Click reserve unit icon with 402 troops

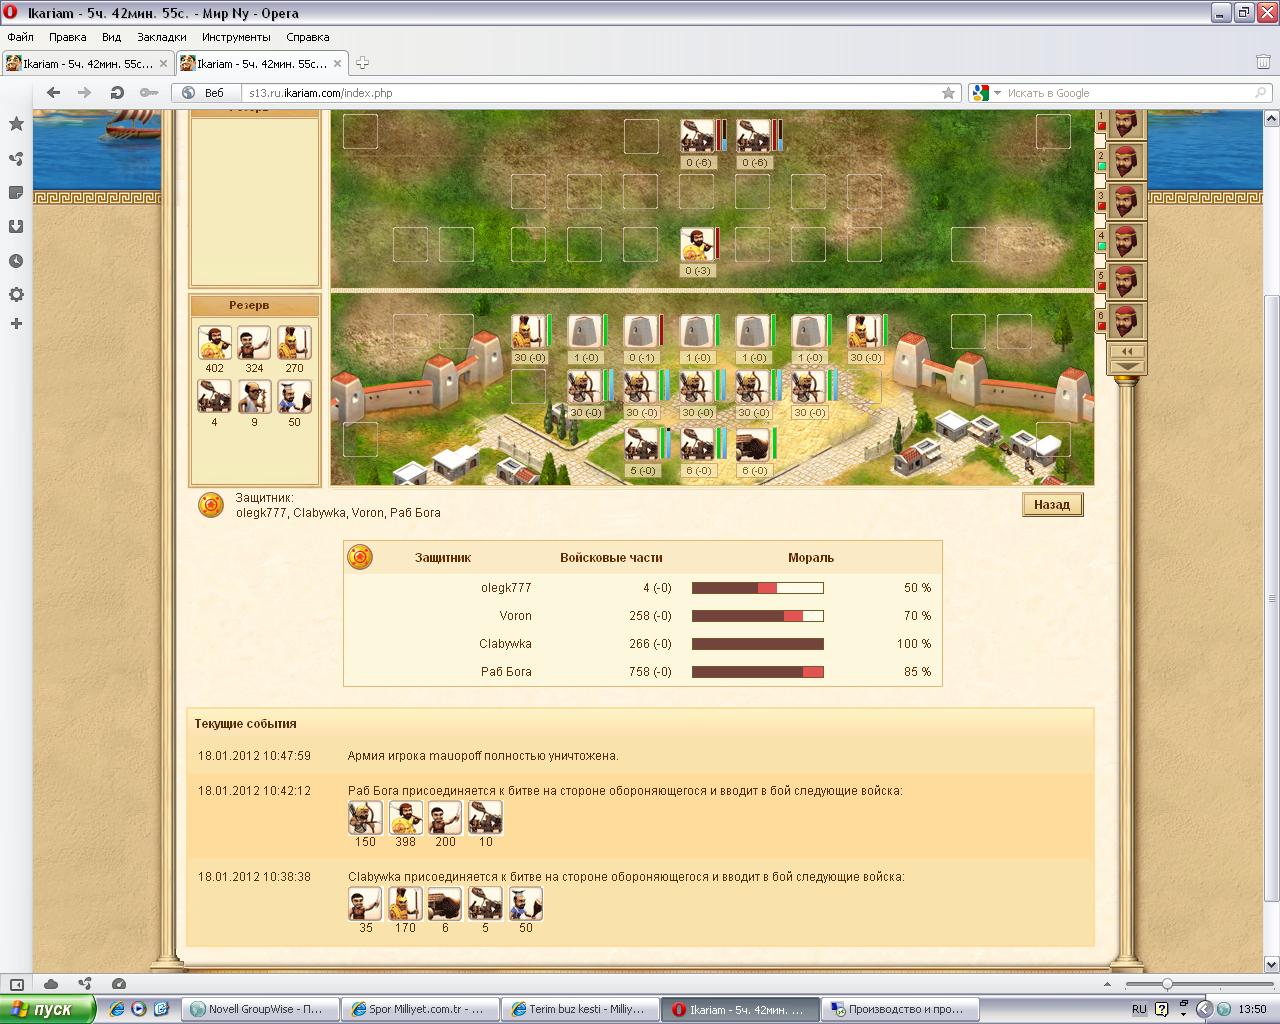point(215,343)
